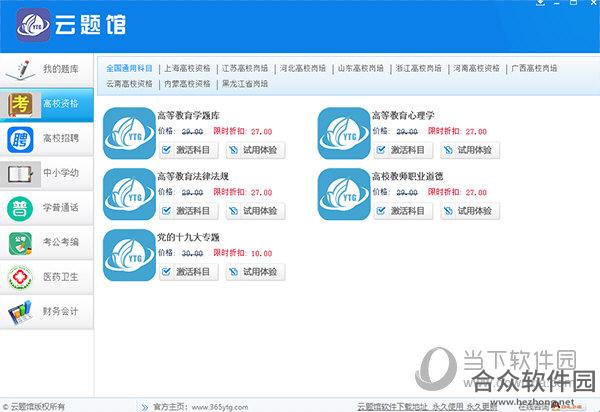Click the 高等教育心理学 YTG thumbnail
Viewport: 600px width, 412px height.
[x=344, y=133]
